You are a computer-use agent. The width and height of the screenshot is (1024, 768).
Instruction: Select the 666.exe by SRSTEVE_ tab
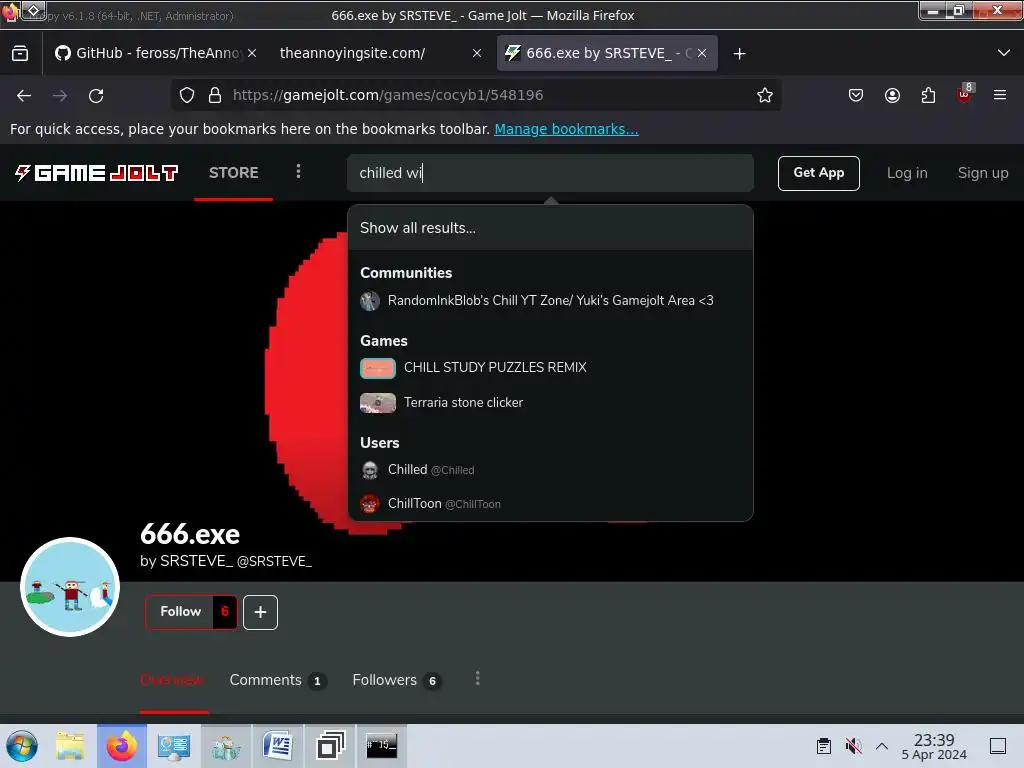[x=607, y=53]
